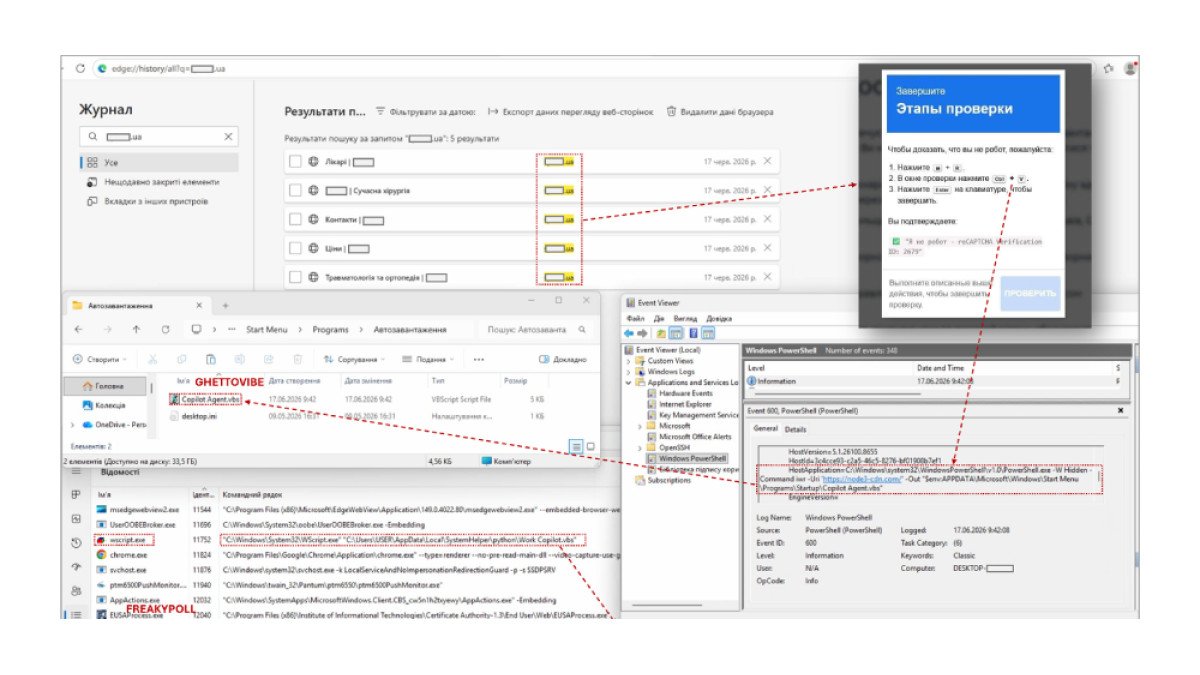
Task: Tick the checkbox for the Ціни entry
Action: [295, 248]
